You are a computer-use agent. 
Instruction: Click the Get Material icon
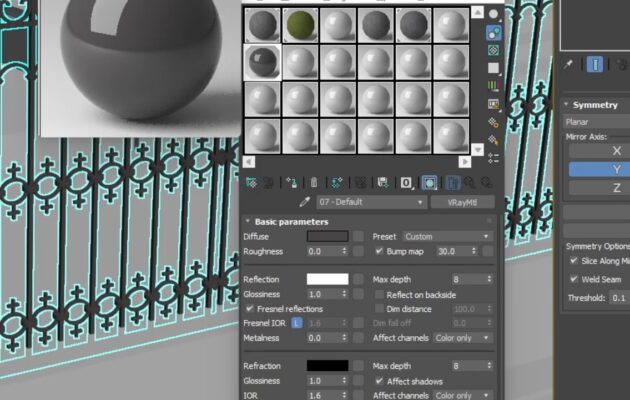pos(251,183)
